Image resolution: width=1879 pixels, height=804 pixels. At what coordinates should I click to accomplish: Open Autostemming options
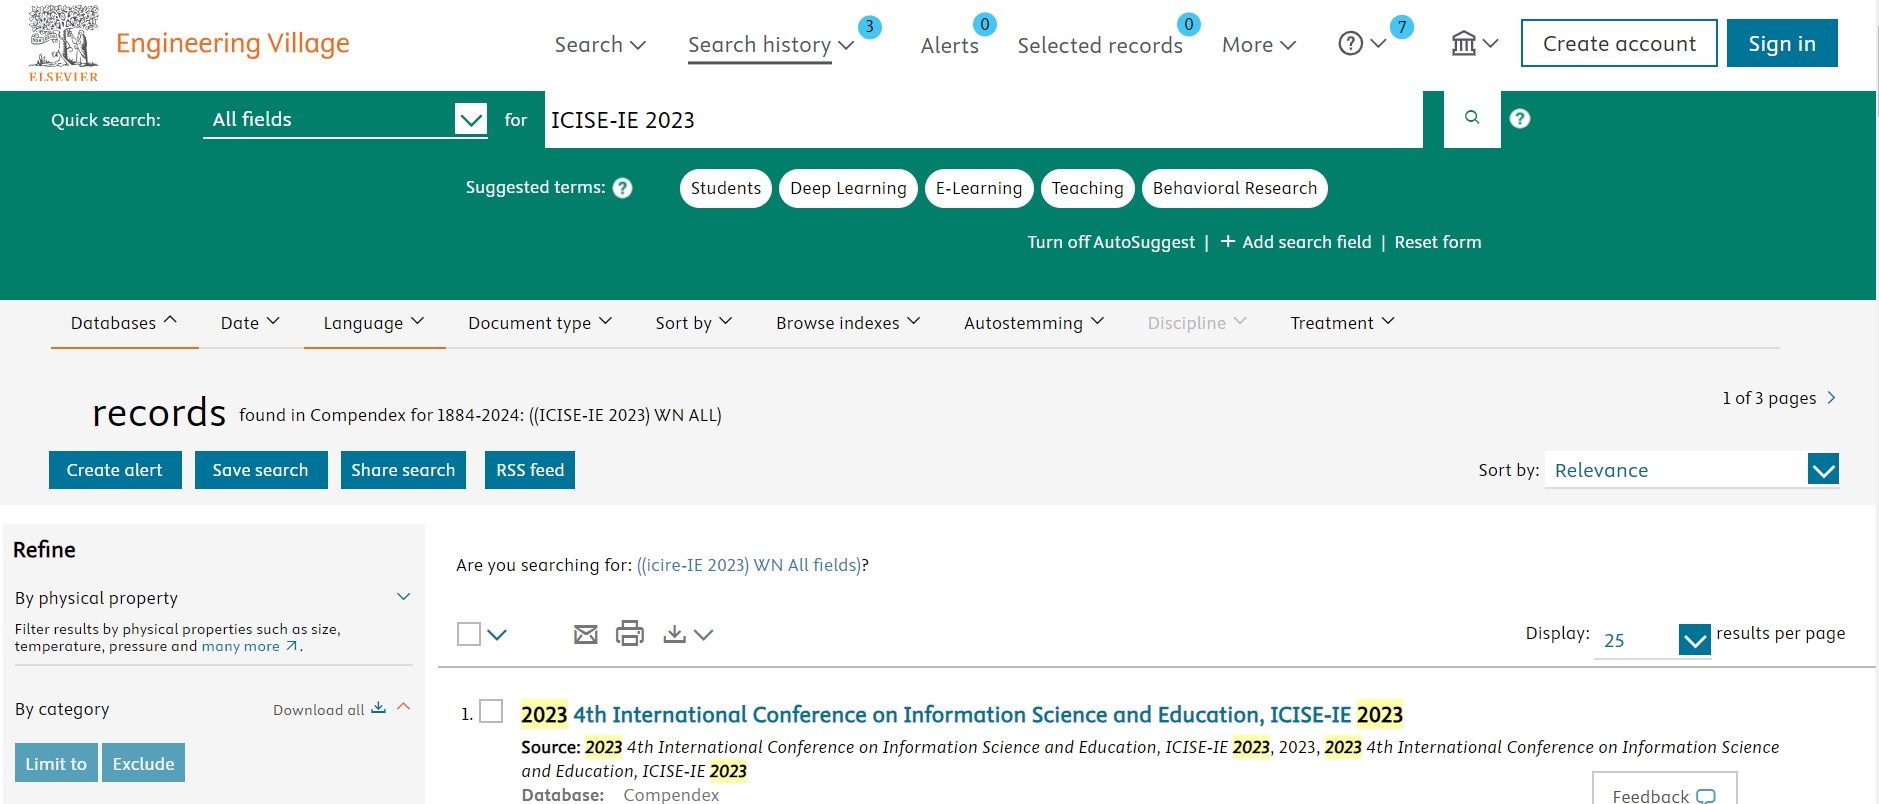pyautogui.click(x=1034, y=323)
